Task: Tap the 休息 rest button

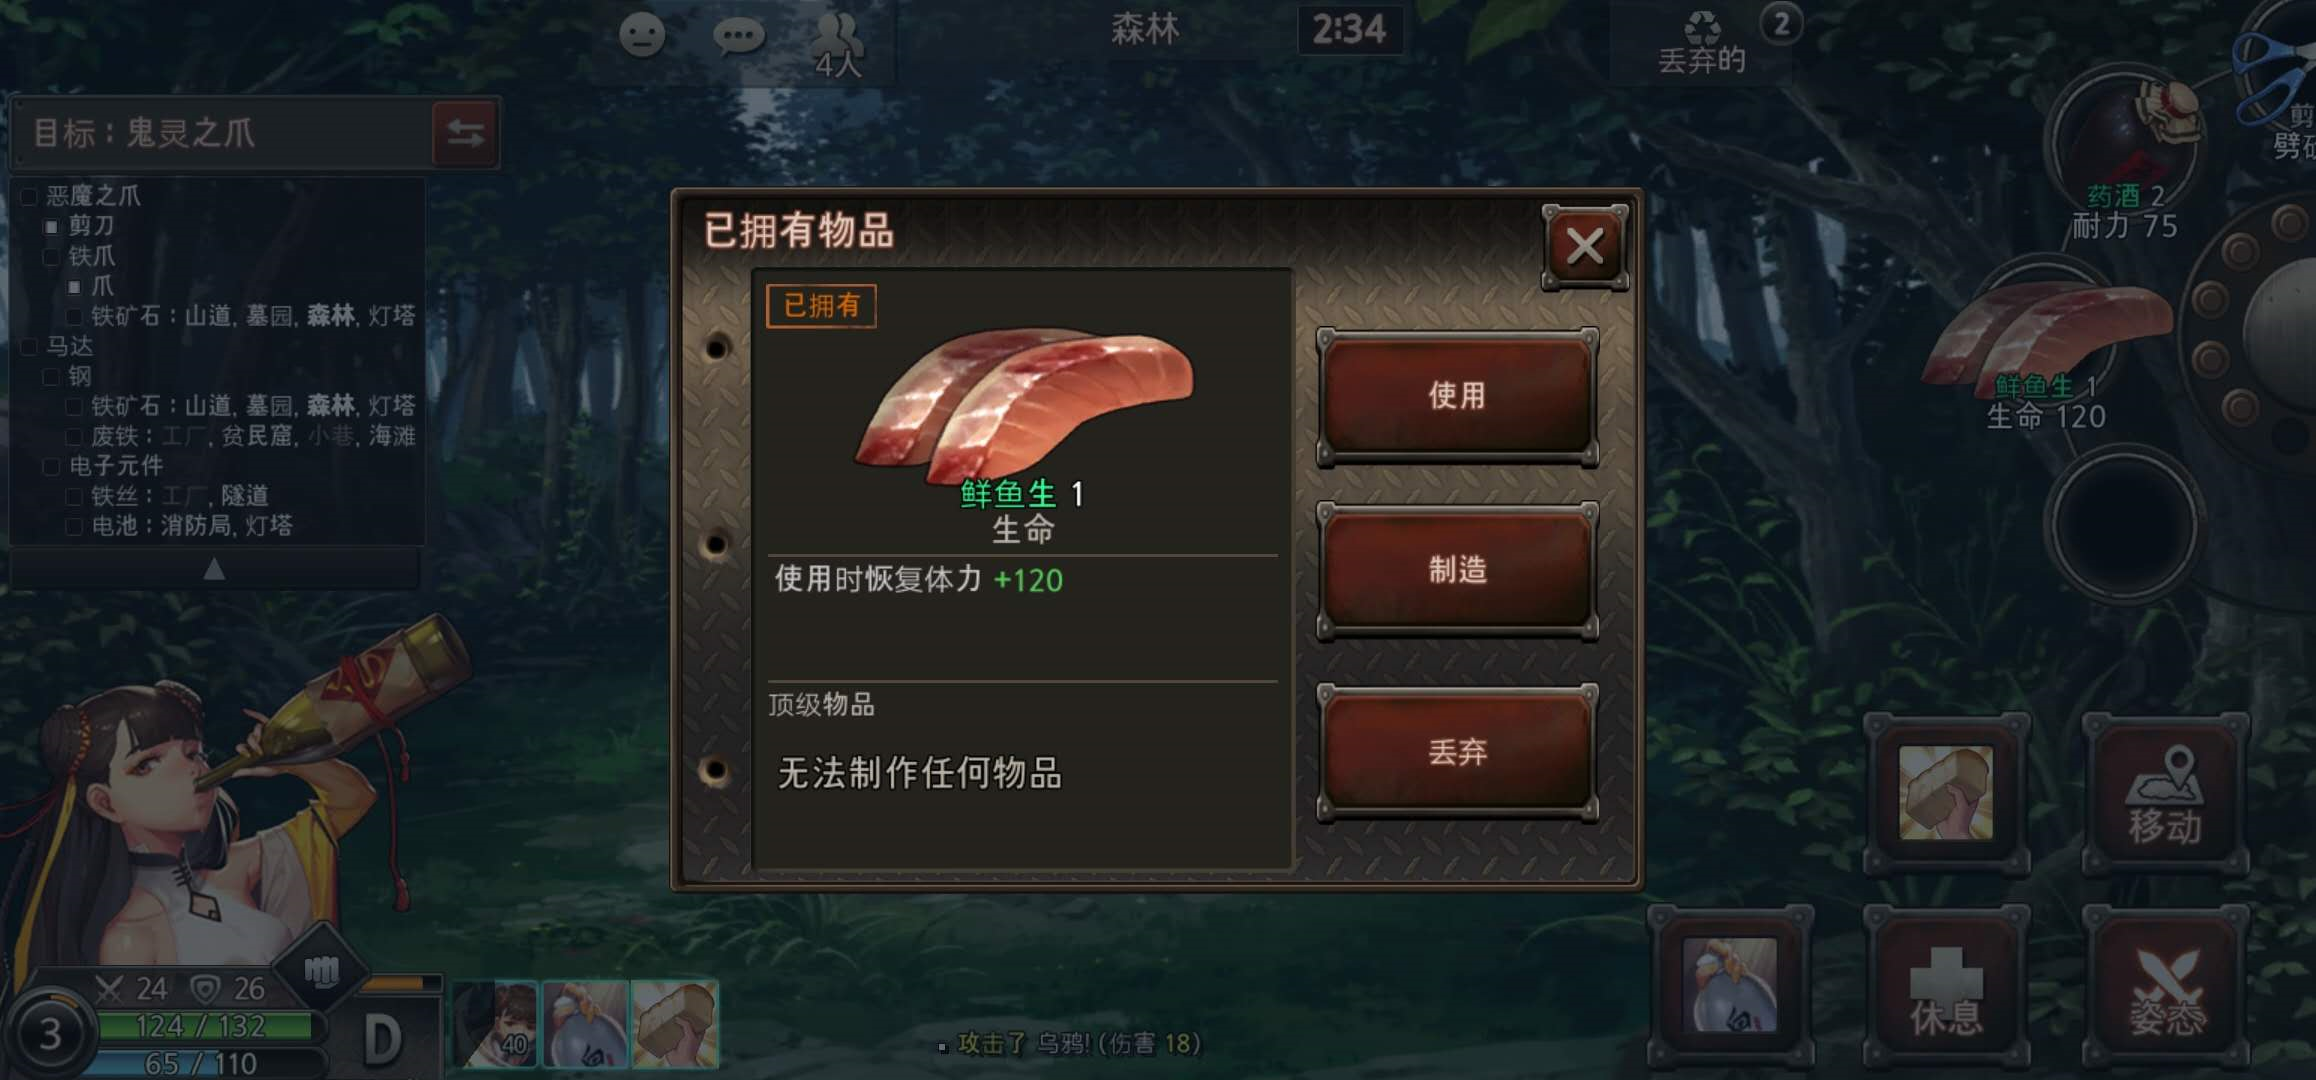Action: [x=1946, y=988]
